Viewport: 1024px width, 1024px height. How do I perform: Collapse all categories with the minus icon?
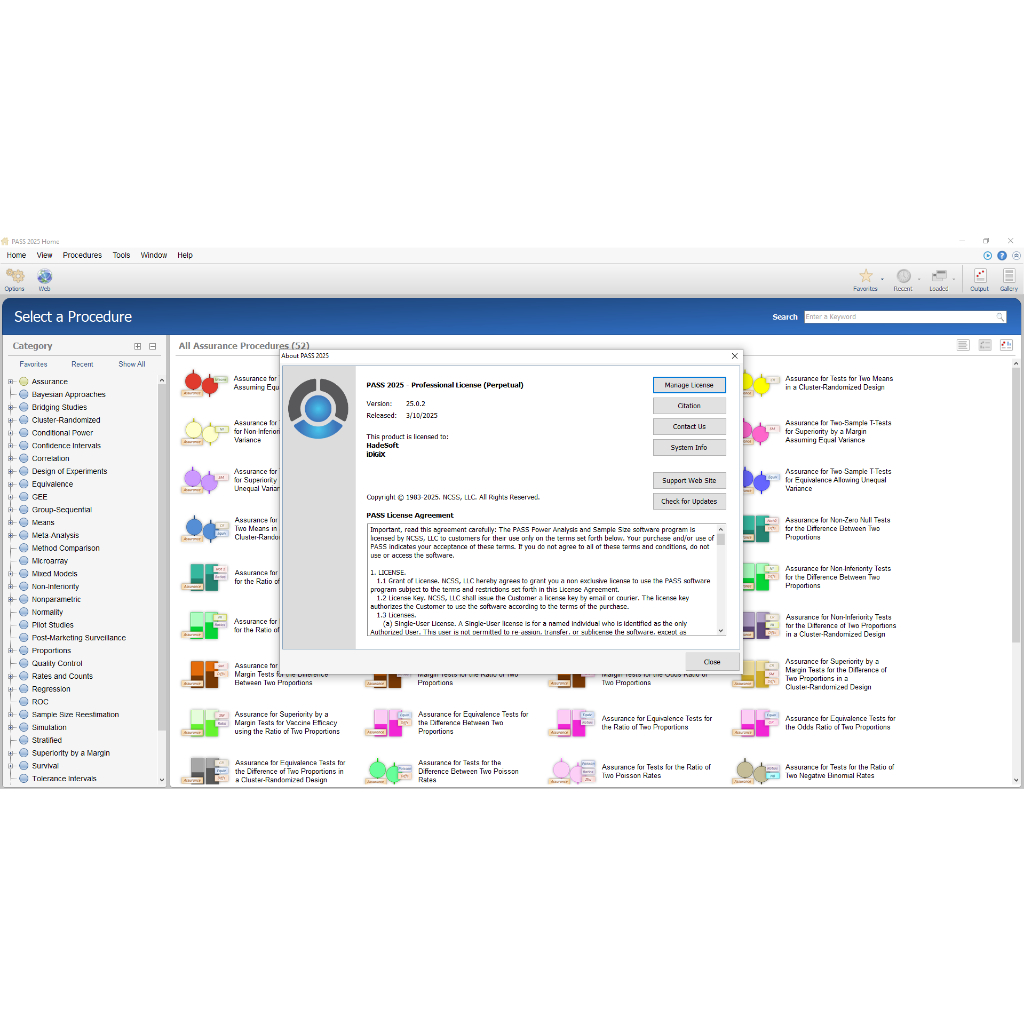(x=152, y=346)
